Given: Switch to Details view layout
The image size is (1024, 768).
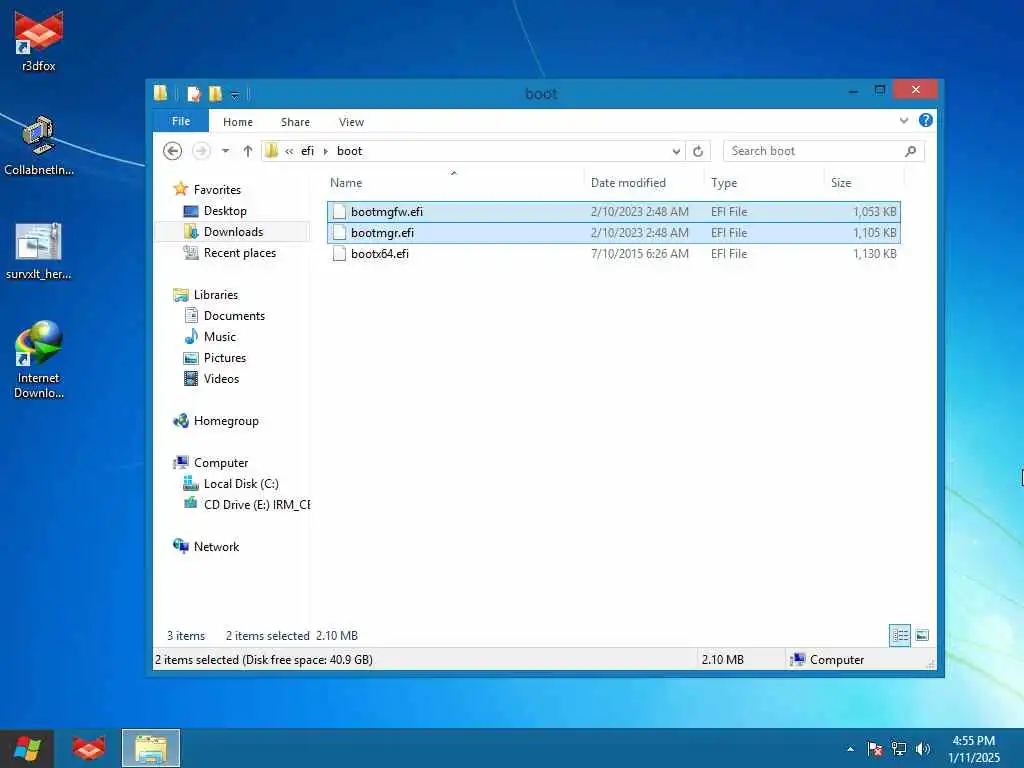Looking at the screenshot, I should (x=900, y=635).
